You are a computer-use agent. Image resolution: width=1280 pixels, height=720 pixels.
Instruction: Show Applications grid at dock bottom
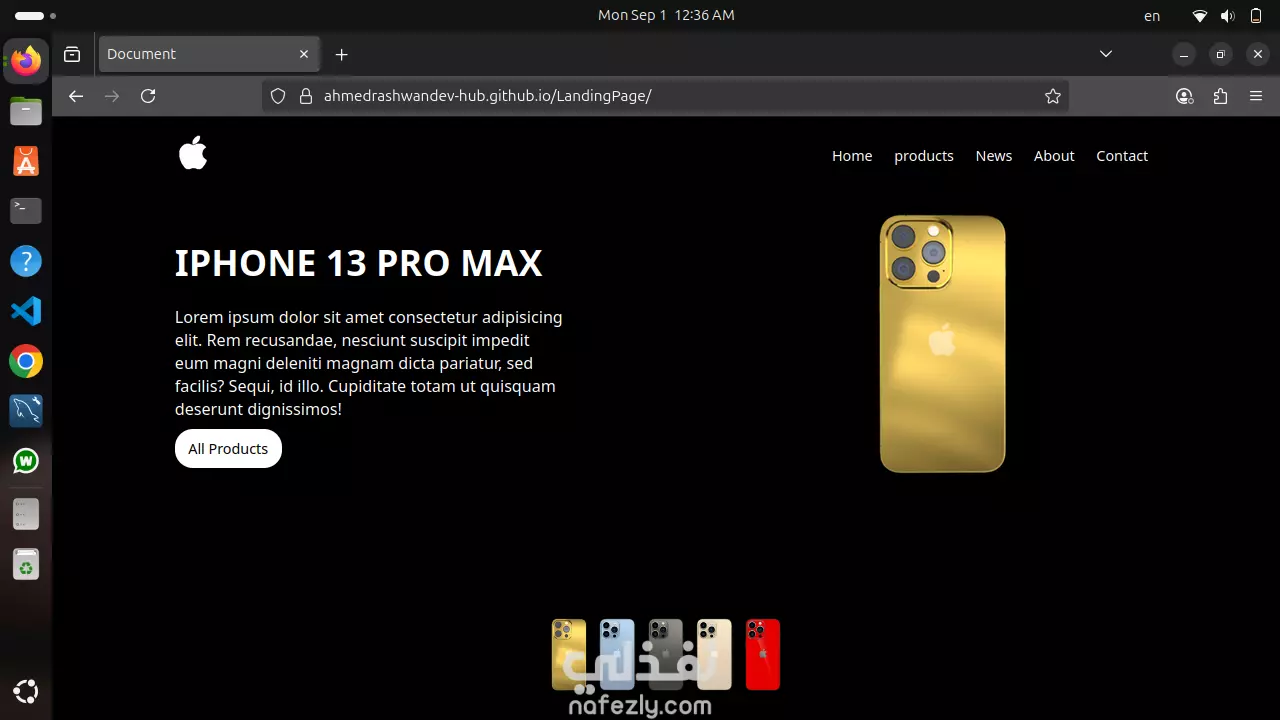26,691
